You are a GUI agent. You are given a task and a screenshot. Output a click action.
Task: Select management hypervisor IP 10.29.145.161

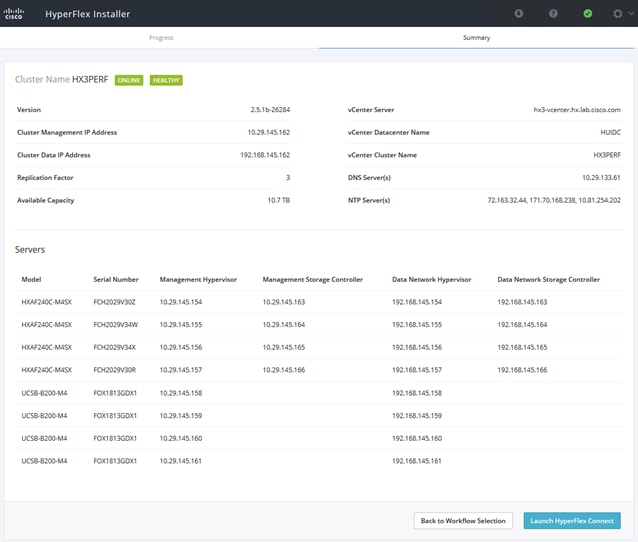tap(181, 461)
